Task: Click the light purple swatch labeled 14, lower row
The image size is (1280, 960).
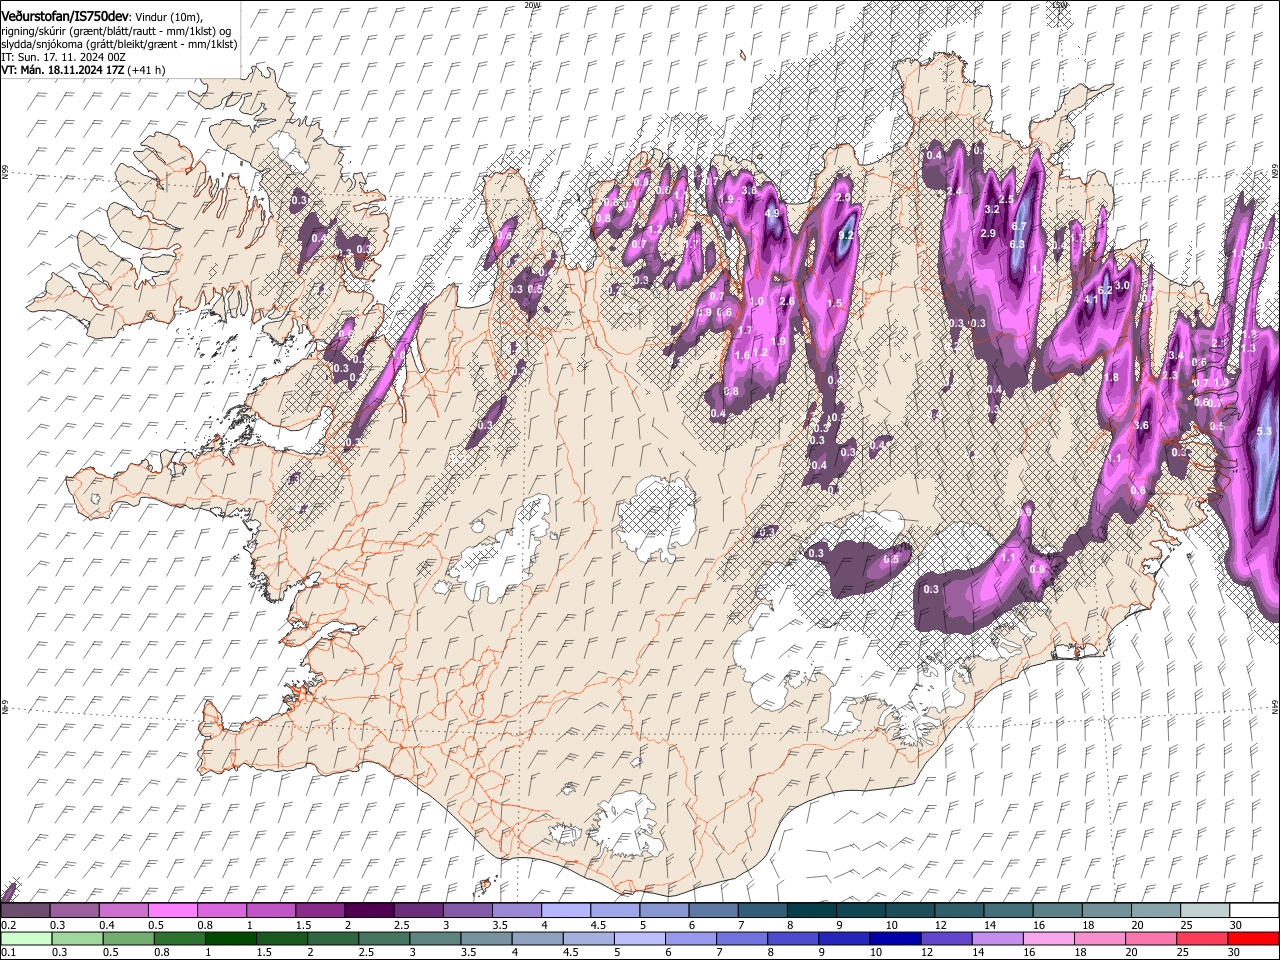Action: pos(999,939)
